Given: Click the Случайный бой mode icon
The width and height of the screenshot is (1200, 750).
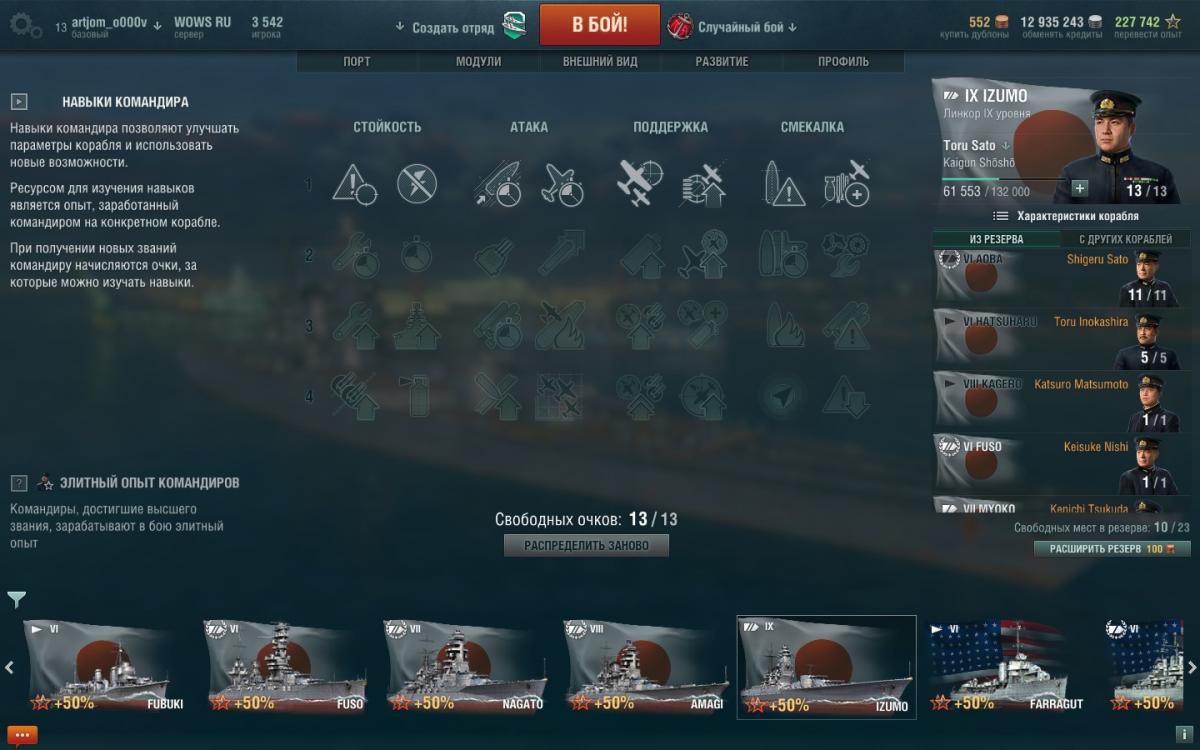Looking at the screenshot, I should [679, 25].
